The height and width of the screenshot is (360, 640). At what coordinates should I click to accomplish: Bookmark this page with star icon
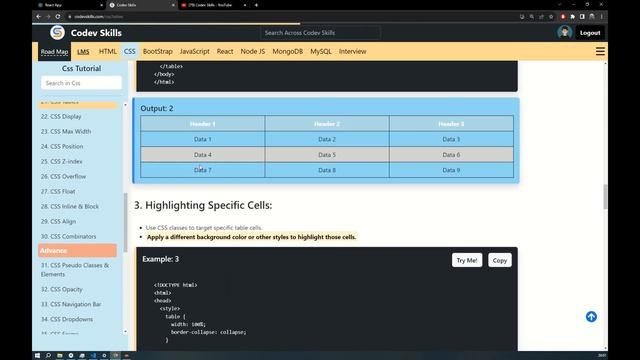[x=551, y=17]
